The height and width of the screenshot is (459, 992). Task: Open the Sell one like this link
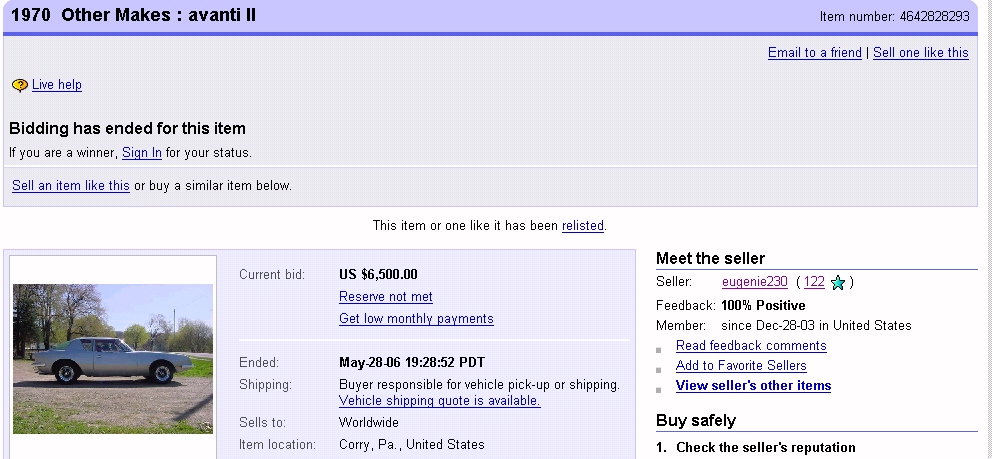pyautogui.click(x=920, y=53)
